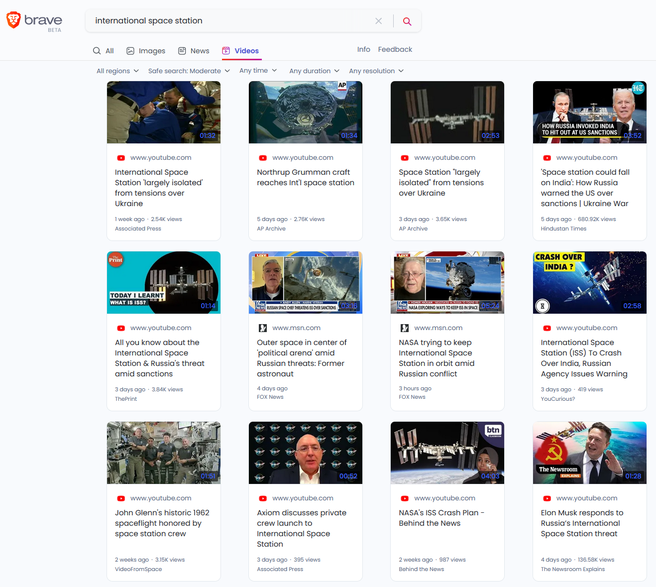Click the YouTube icon on the Elon Musk card

(547, 498)
